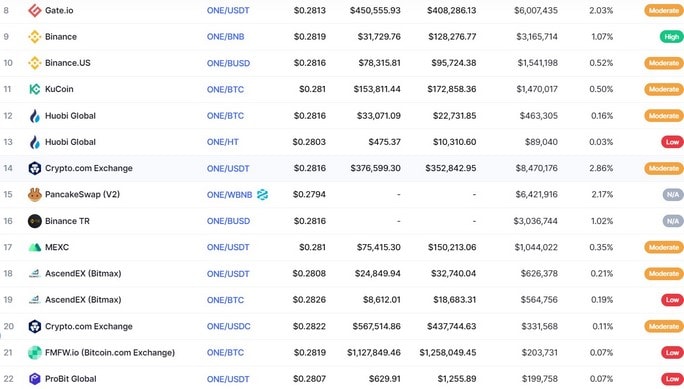Click the Binance TR round black logo

34,221
